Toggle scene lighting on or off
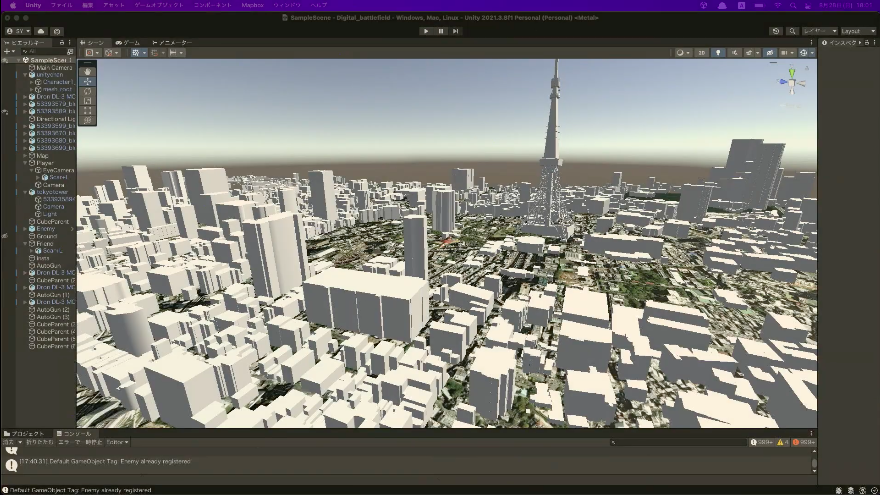Image resolution: width=880 pixels, height=495 pixels. coord(718,53)
